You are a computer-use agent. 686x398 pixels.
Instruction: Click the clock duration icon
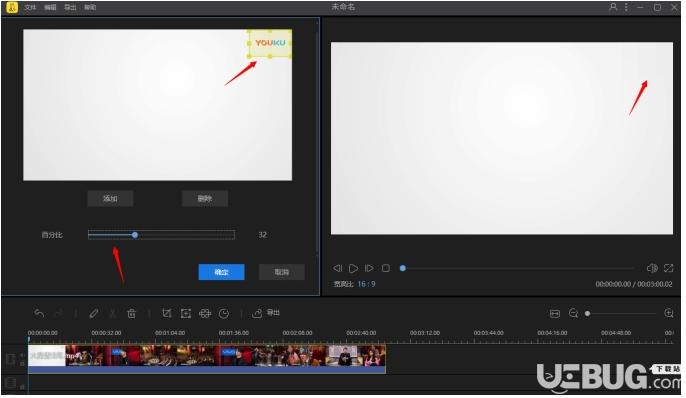click(x=224, y=315)
